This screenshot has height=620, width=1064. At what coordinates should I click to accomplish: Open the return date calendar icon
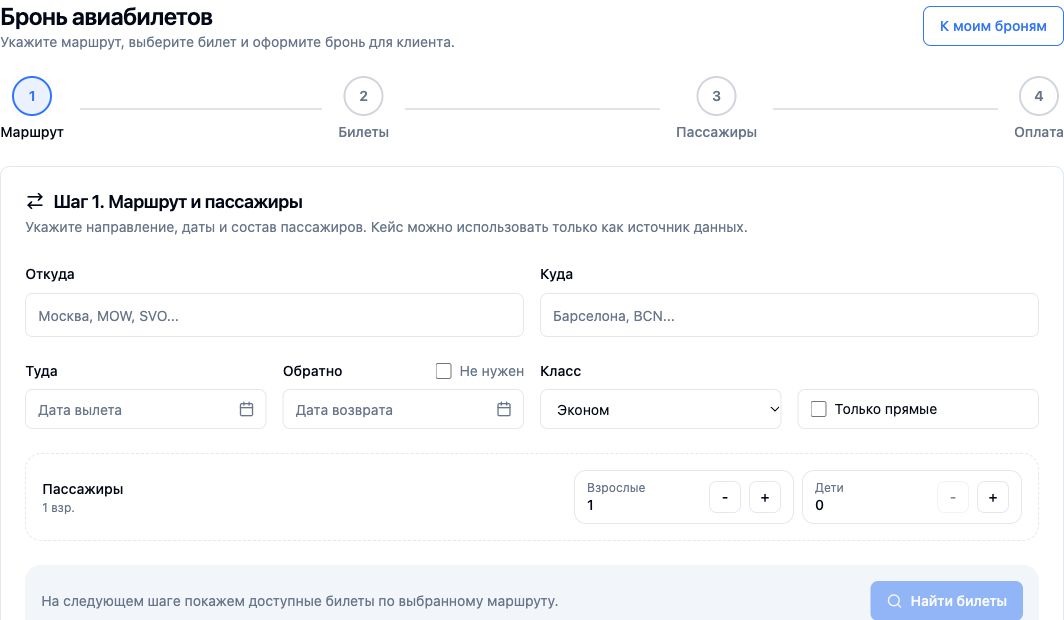(504, 409)
